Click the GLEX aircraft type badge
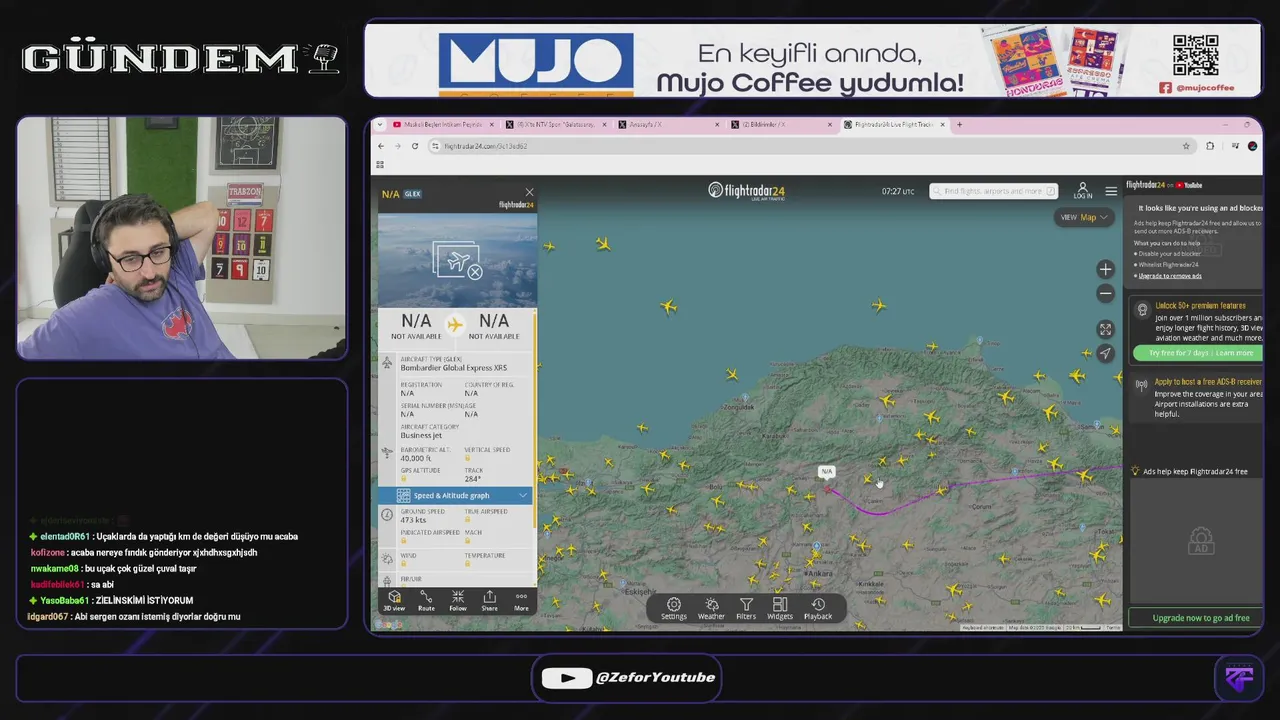This screenshot has height=720, width=1280. tap(413, 194)
